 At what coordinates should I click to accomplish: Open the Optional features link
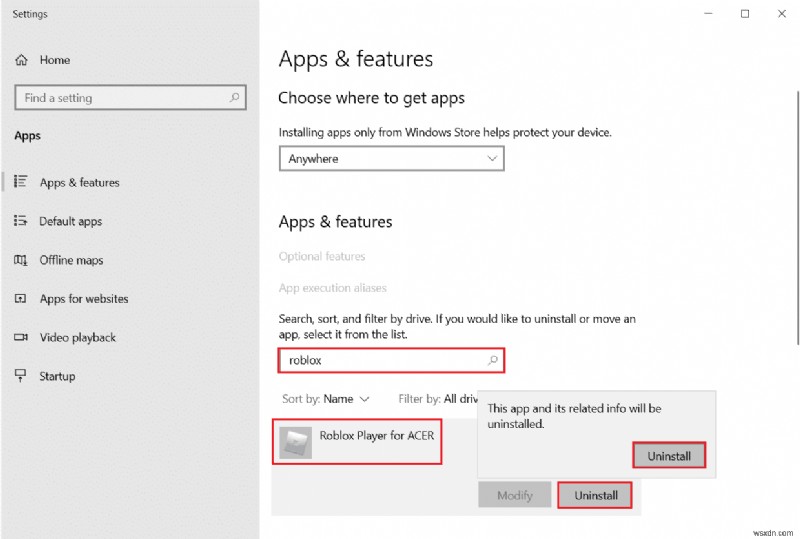[322, 257]
